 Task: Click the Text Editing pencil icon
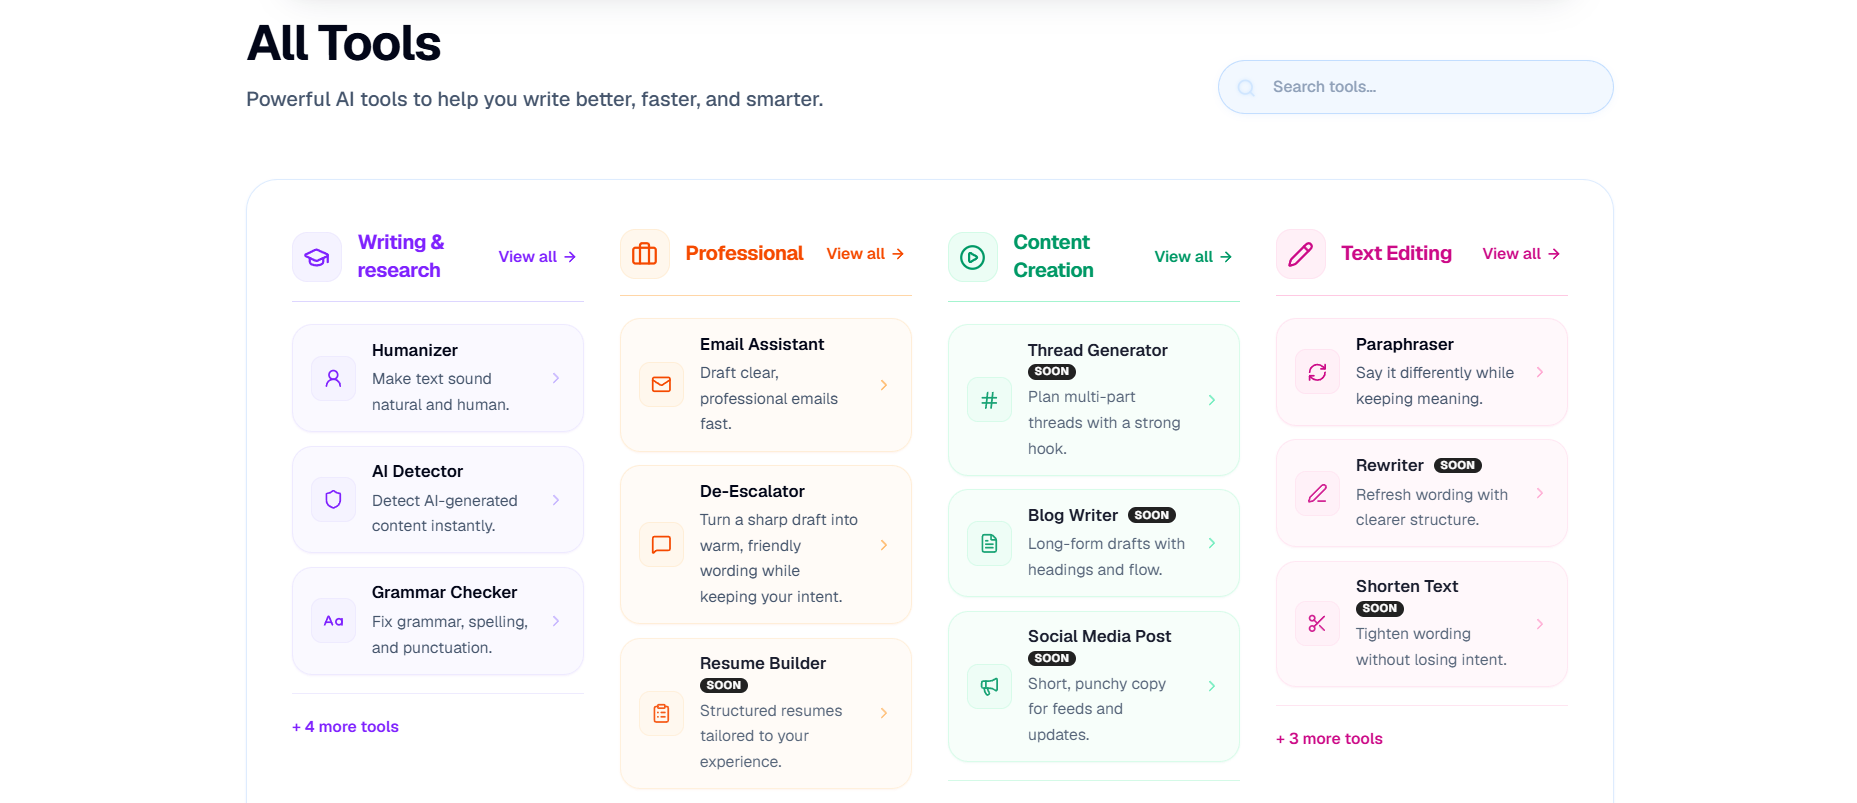tap(1301, 254)
